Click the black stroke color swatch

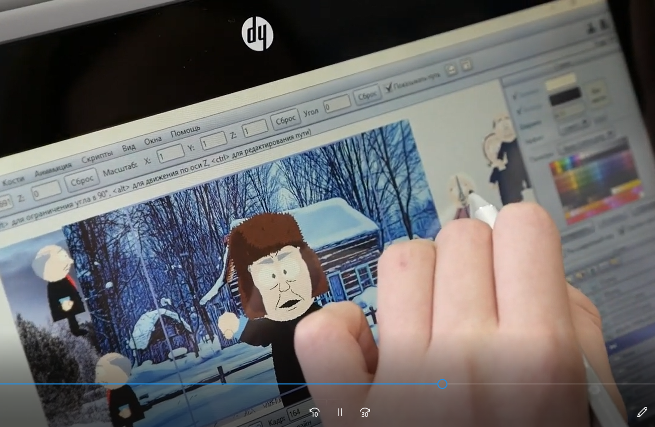tap(565, 96)
